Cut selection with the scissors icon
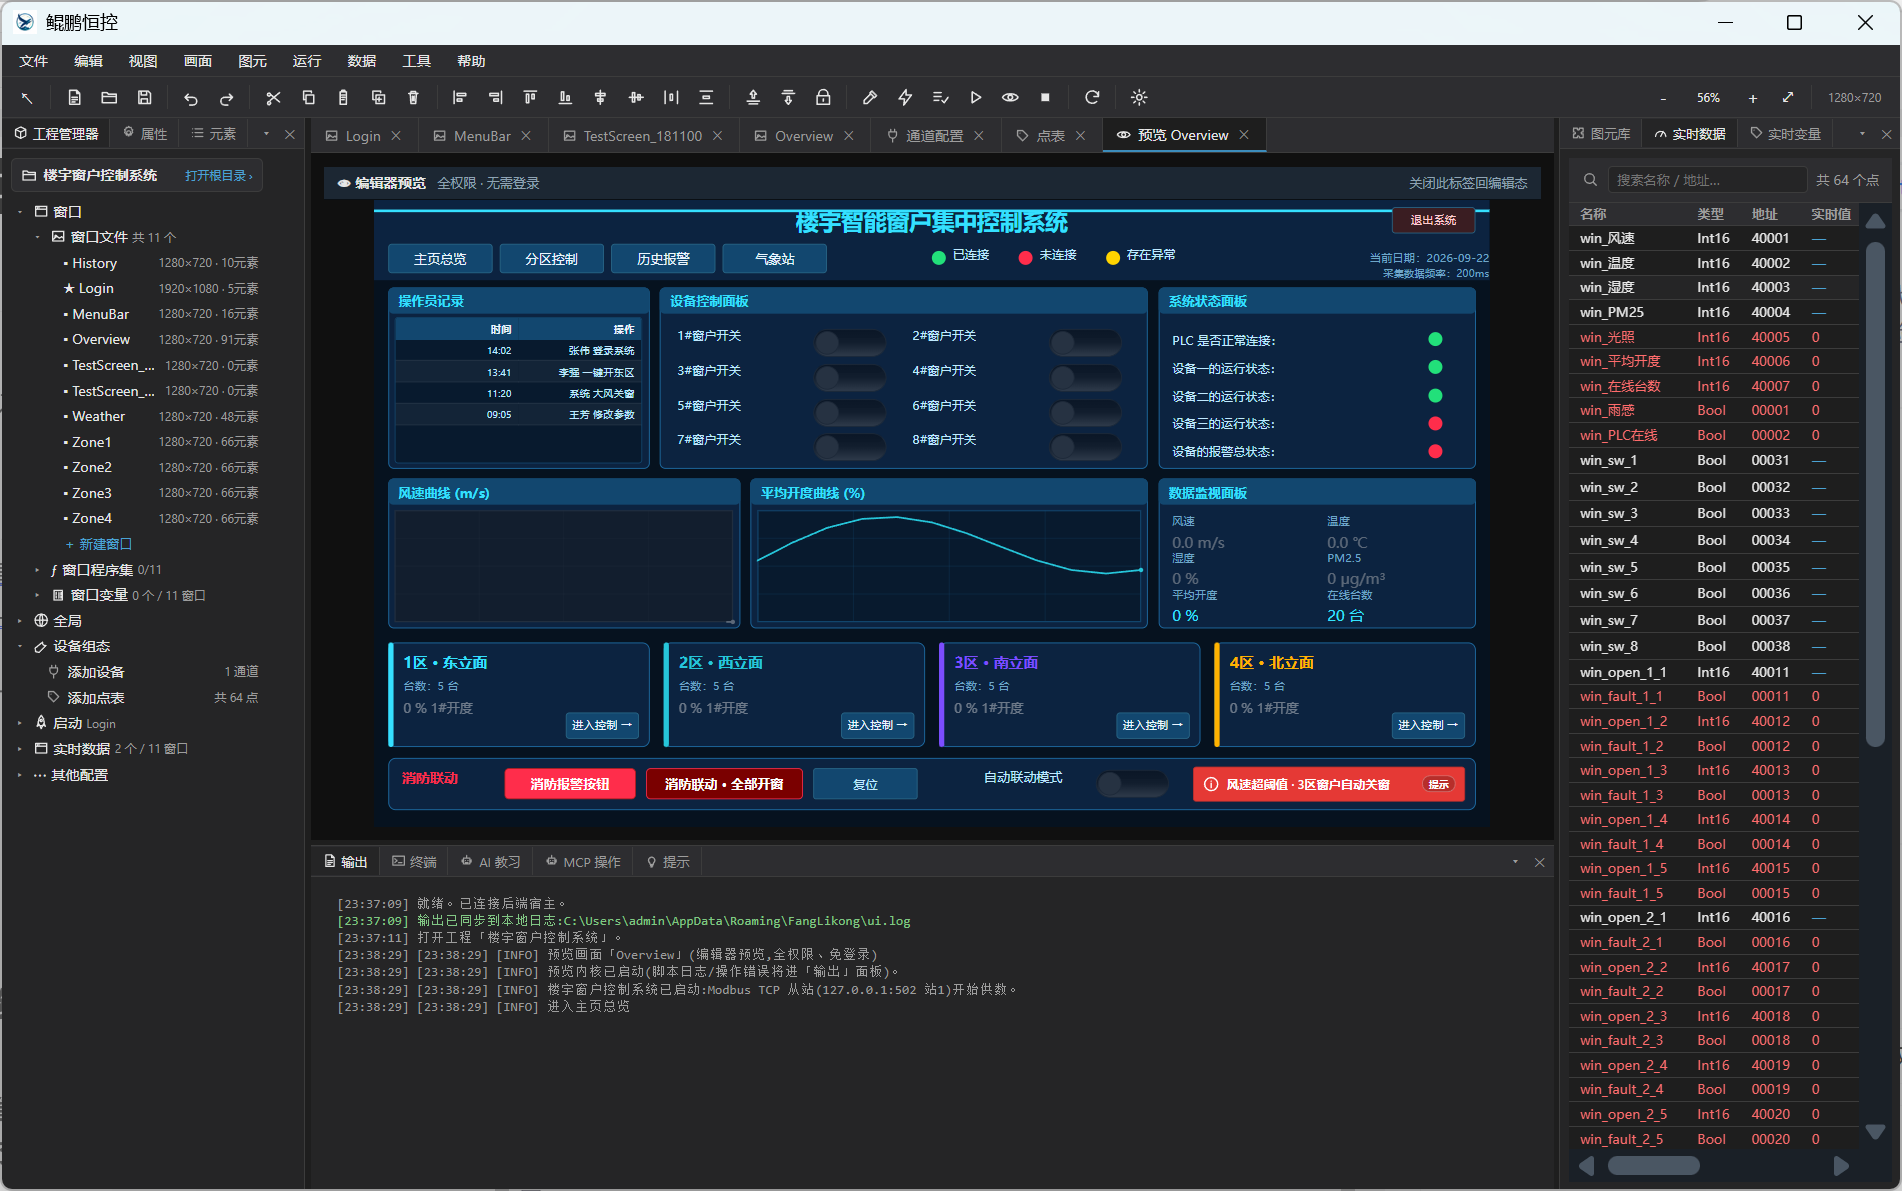The width and height of the screenshot is (1902, 1191). (x=273, y=98)
